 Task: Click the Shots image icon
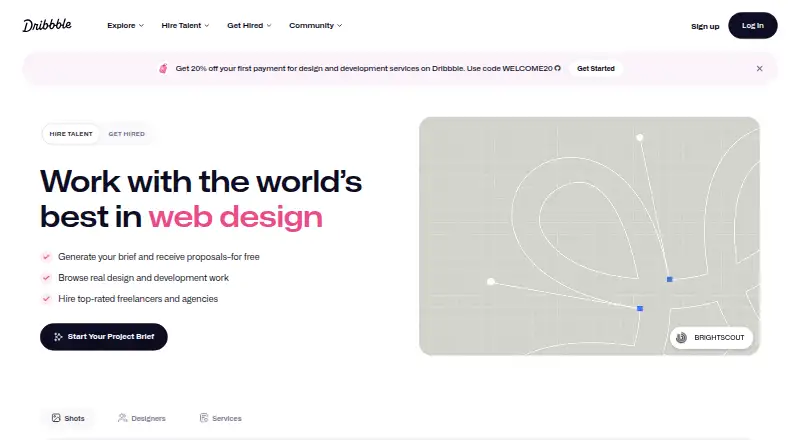point(56,418)
